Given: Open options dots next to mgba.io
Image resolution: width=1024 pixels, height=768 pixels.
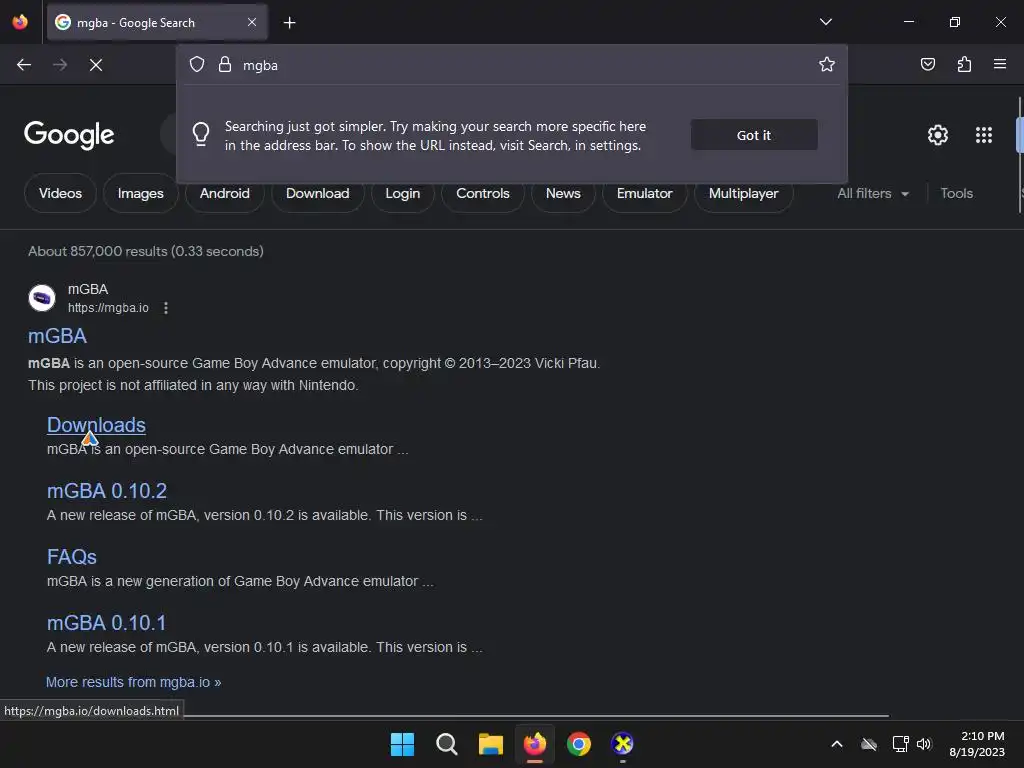Looking at the screenshot, I should [x=166, y=308].
